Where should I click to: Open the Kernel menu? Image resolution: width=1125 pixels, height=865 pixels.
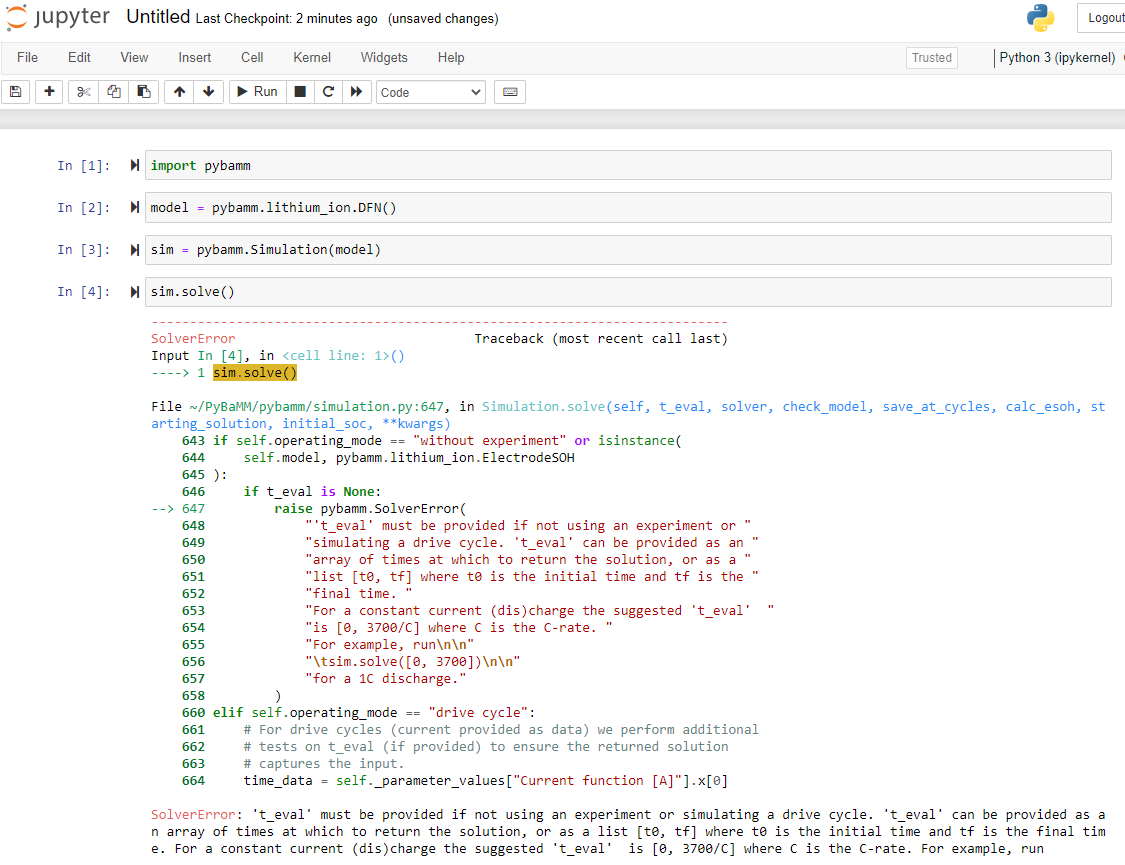(311, 57)
